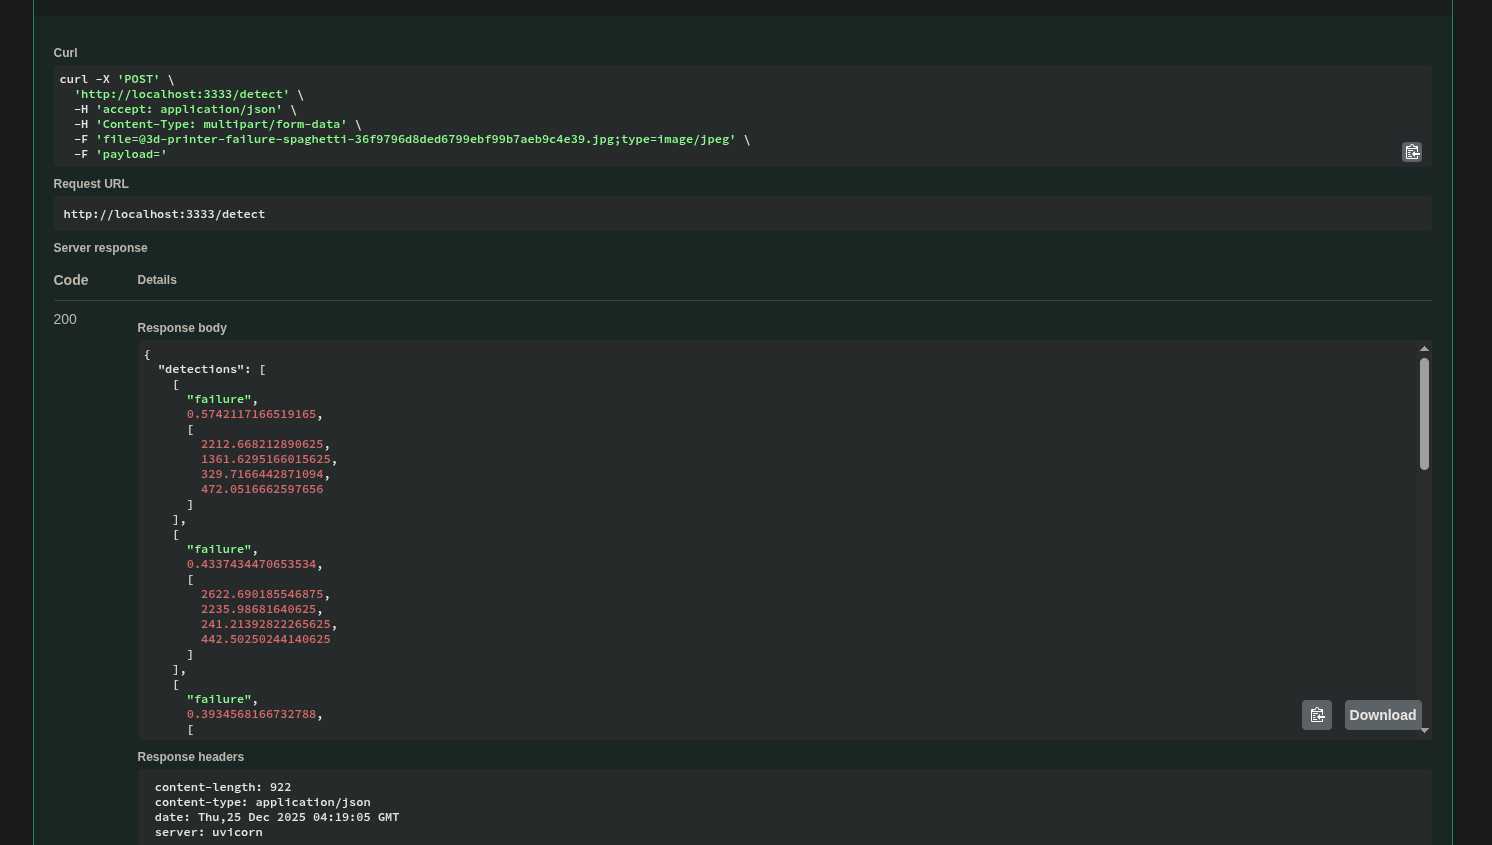Click the 'accept: application/json' curl line
Viewport: 1492px width, 845px height.
(x=185, y=109)
